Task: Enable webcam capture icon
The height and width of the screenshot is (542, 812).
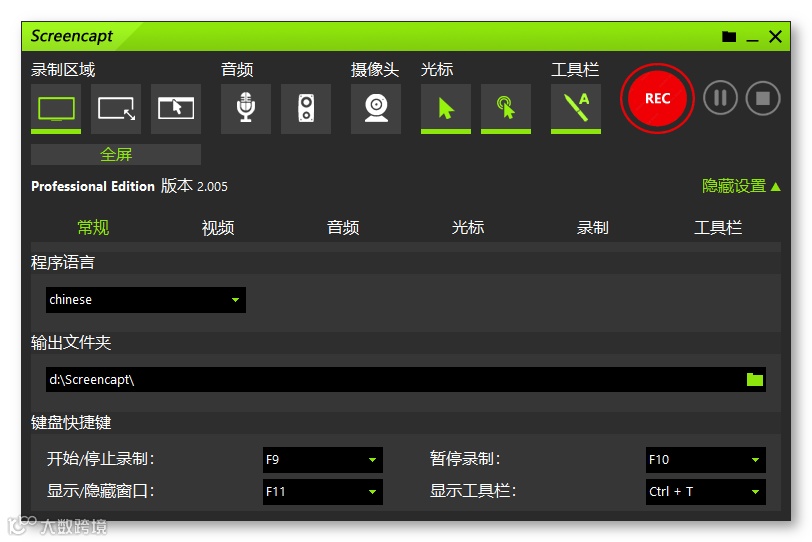Action: [376, 109]
